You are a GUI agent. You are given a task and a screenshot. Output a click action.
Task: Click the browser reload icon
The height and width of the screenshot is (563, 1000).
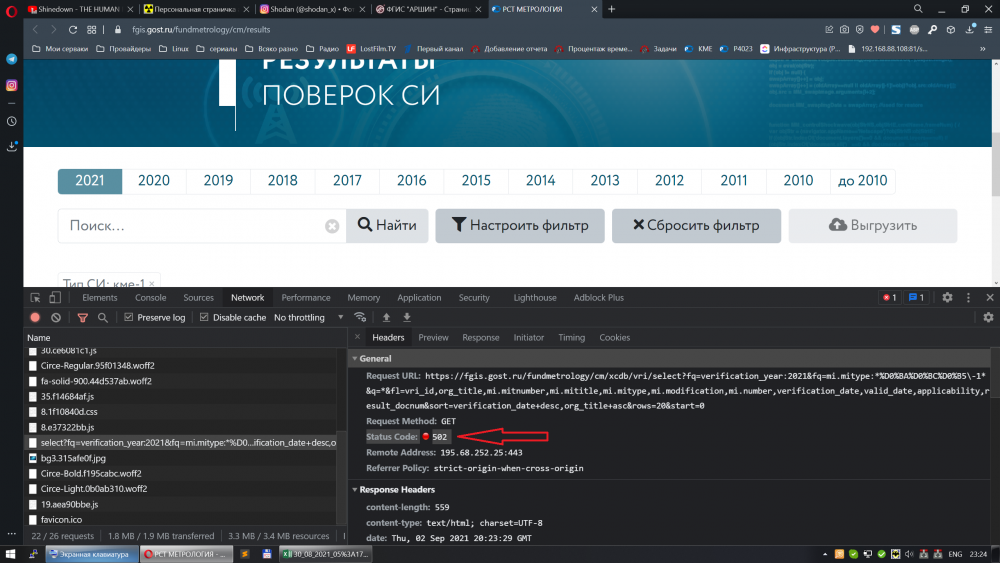[x=73, y=29]
